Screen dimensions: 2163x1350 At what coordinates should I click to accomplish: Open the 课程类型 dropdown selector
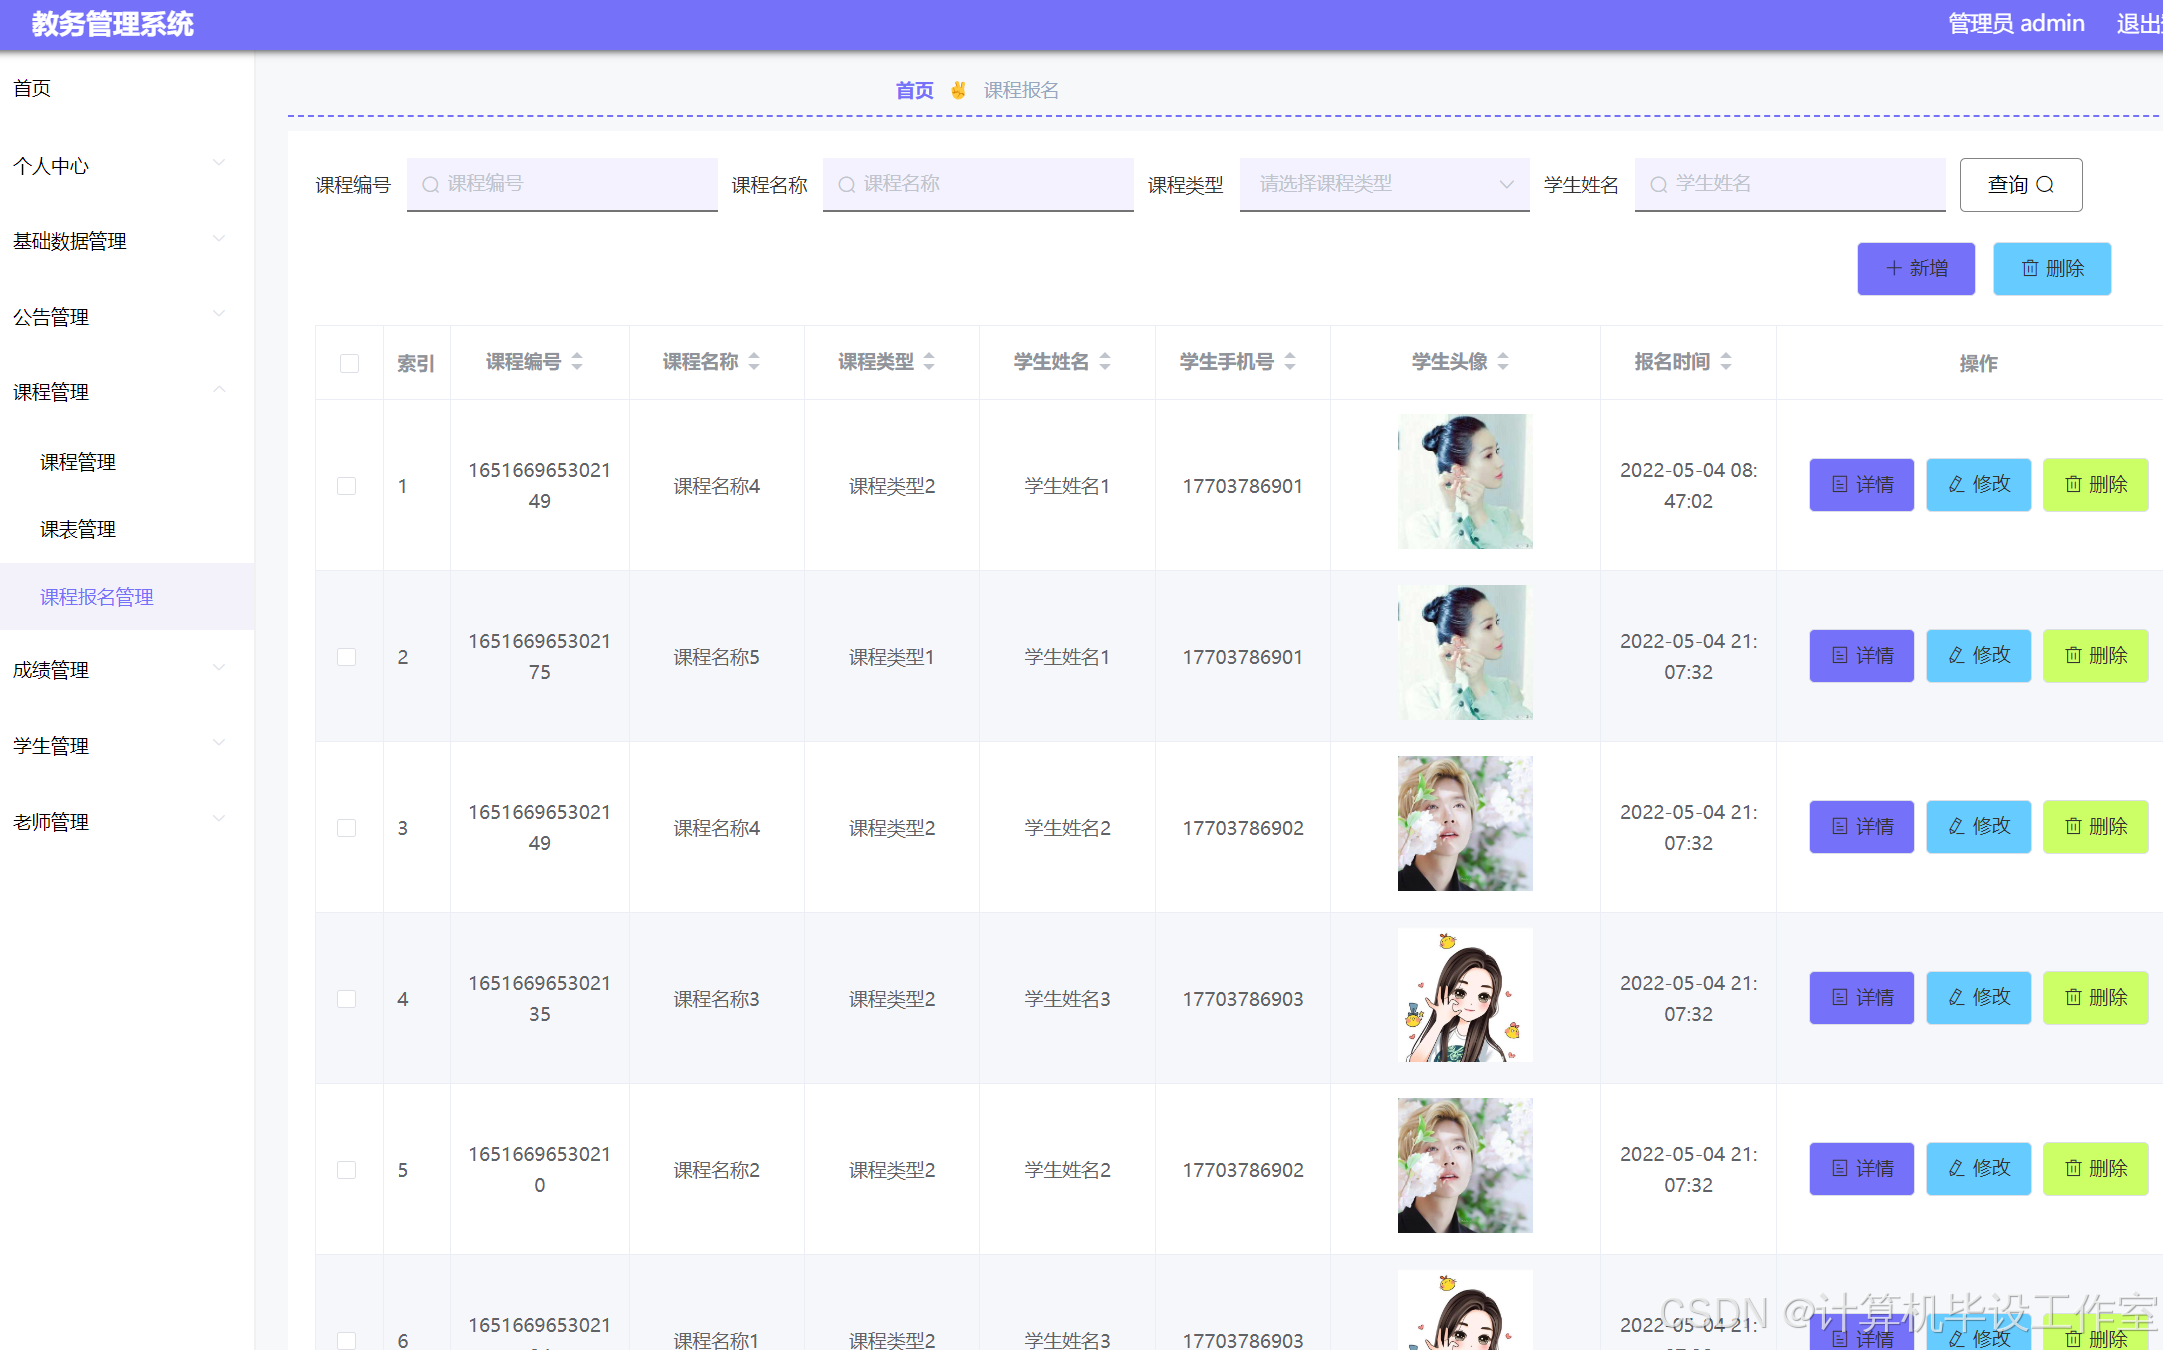(1384, 184)
